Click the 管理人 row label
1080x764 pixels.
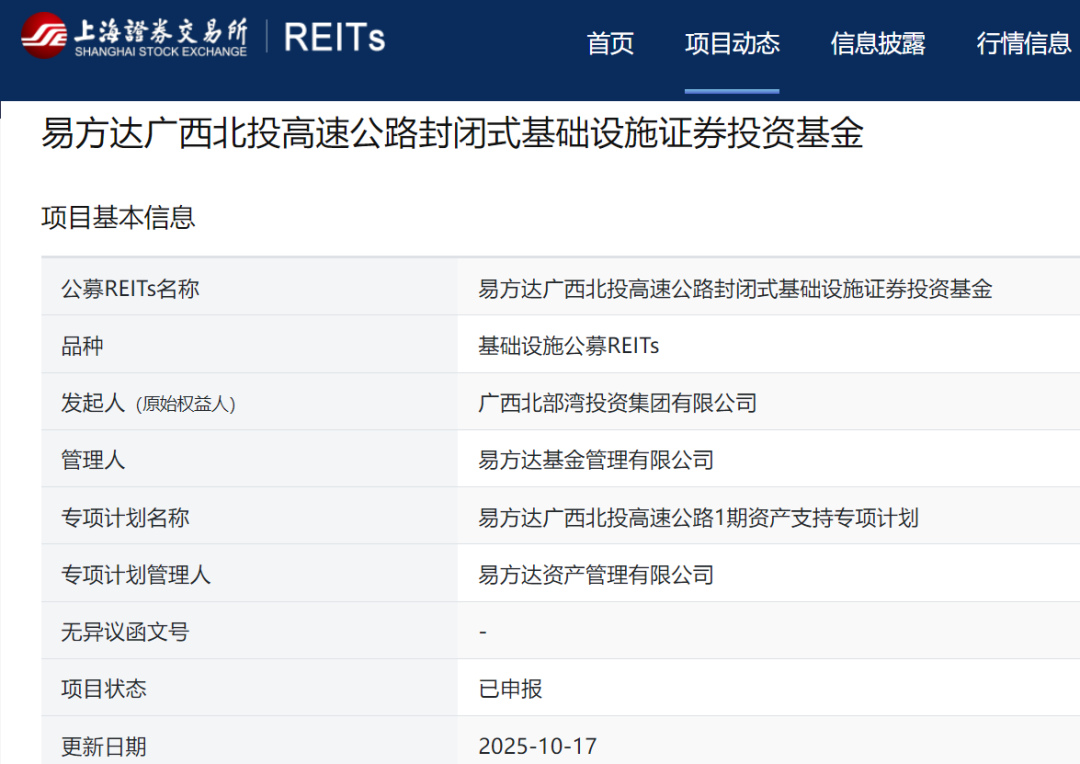(93, 460)
